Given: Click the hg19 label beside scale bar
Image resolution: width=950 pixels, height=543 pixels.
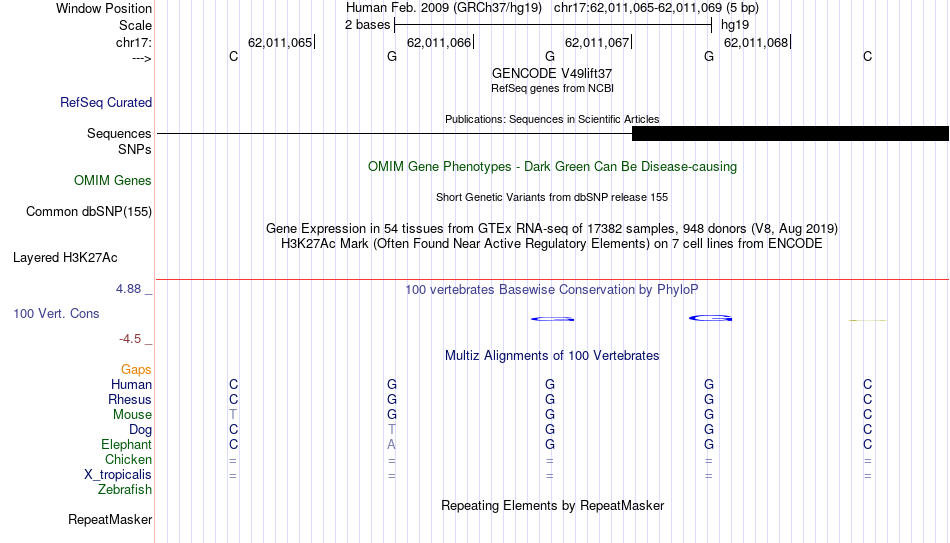Looking at the screenshot, I should coord(735,25).
